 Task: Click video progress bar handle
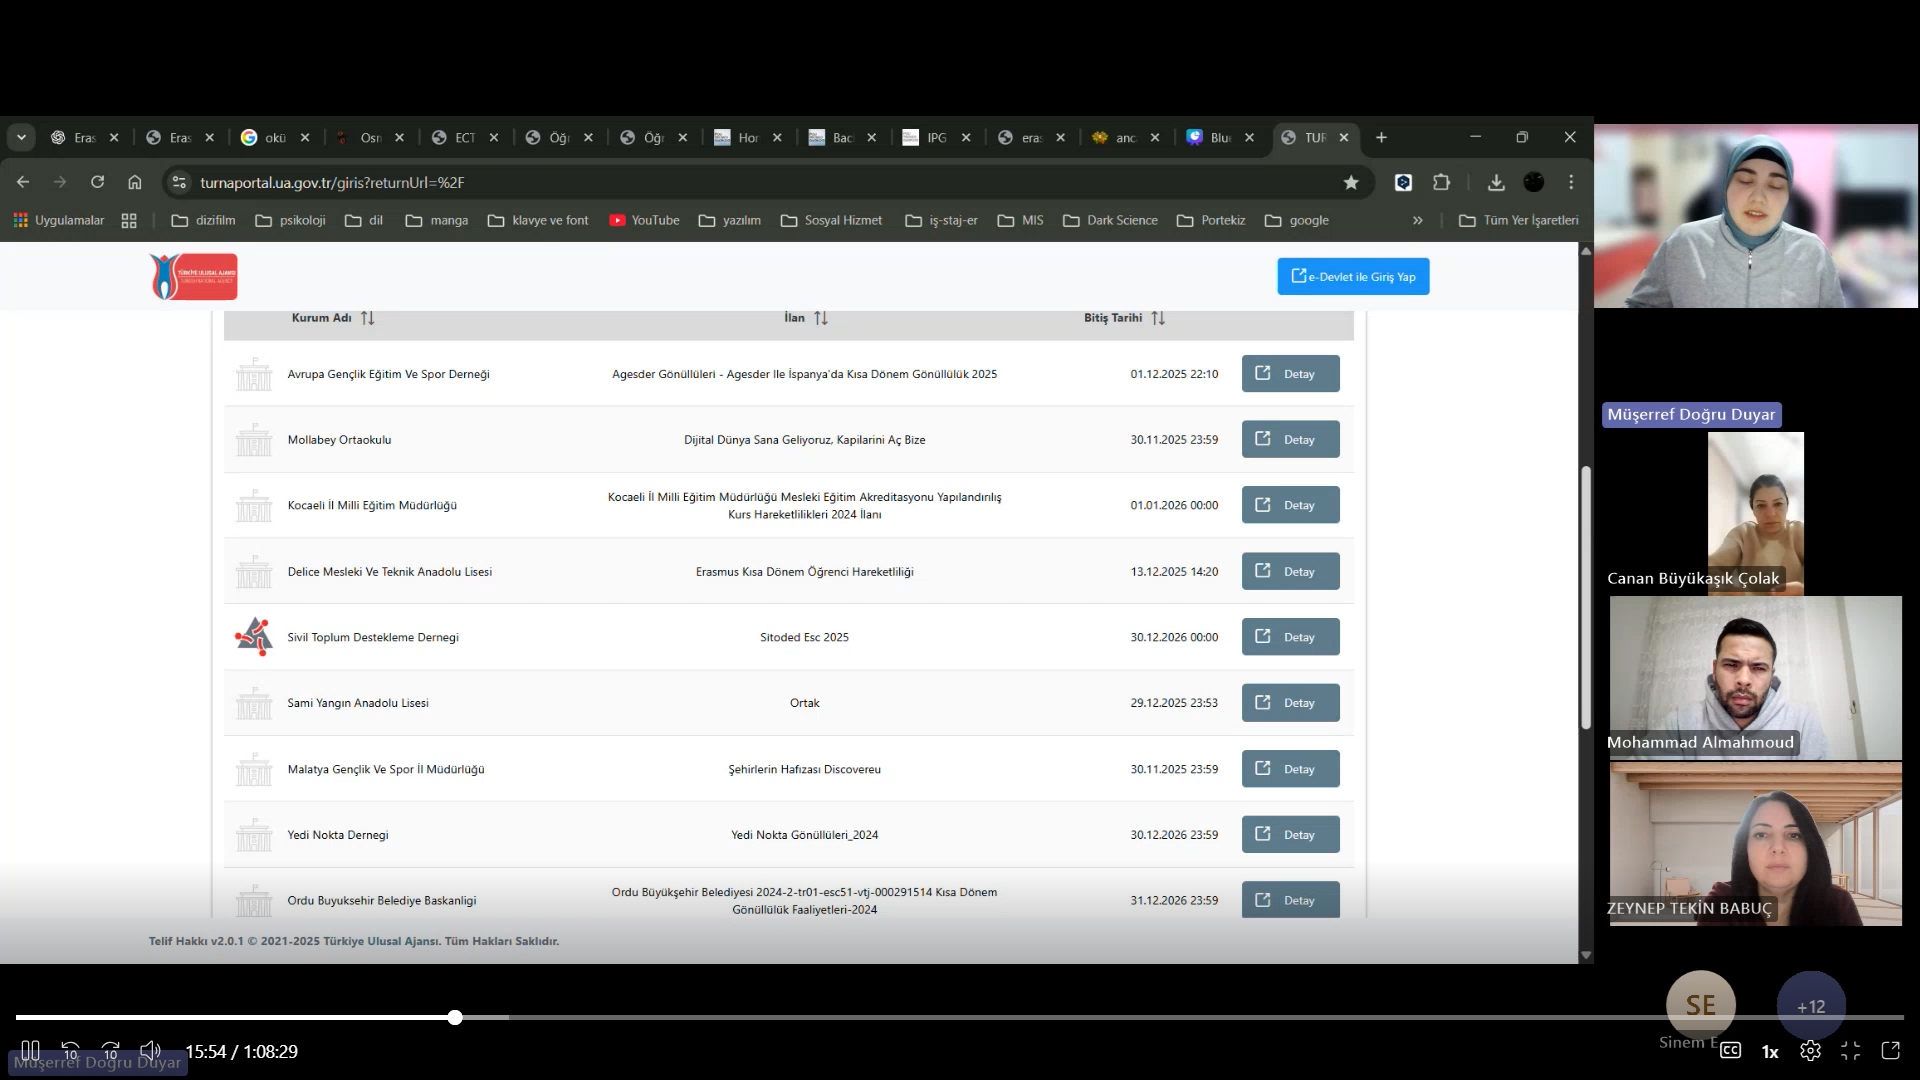point(455,1017)
